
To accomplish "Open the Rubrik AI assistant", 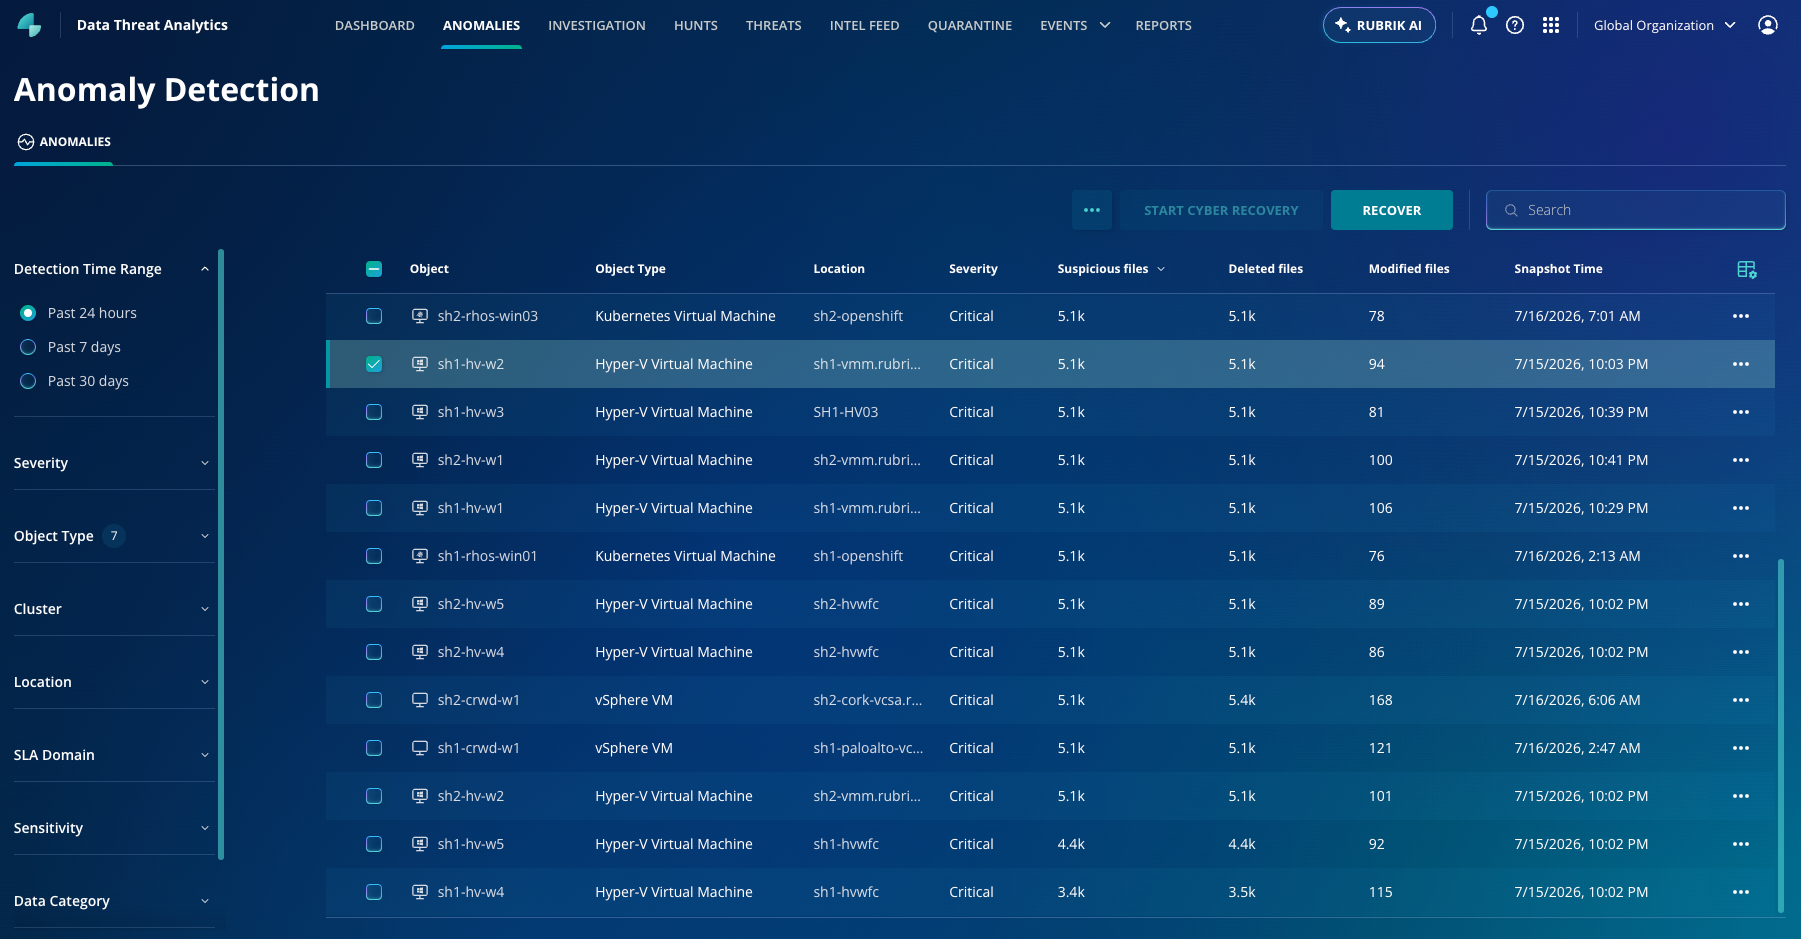I will [1379, 25].
